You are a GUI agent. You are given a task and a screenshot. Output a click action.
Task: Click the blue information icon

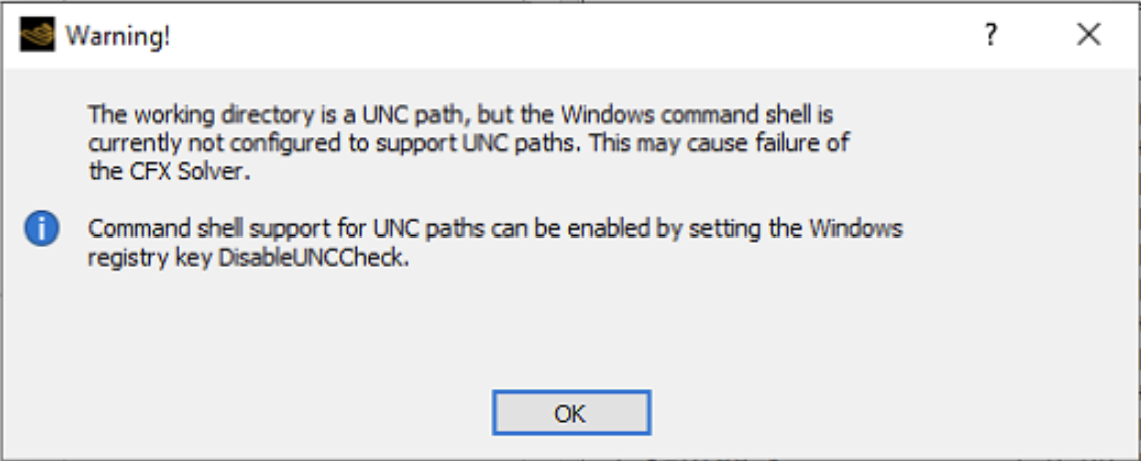[x=42, y=229]
